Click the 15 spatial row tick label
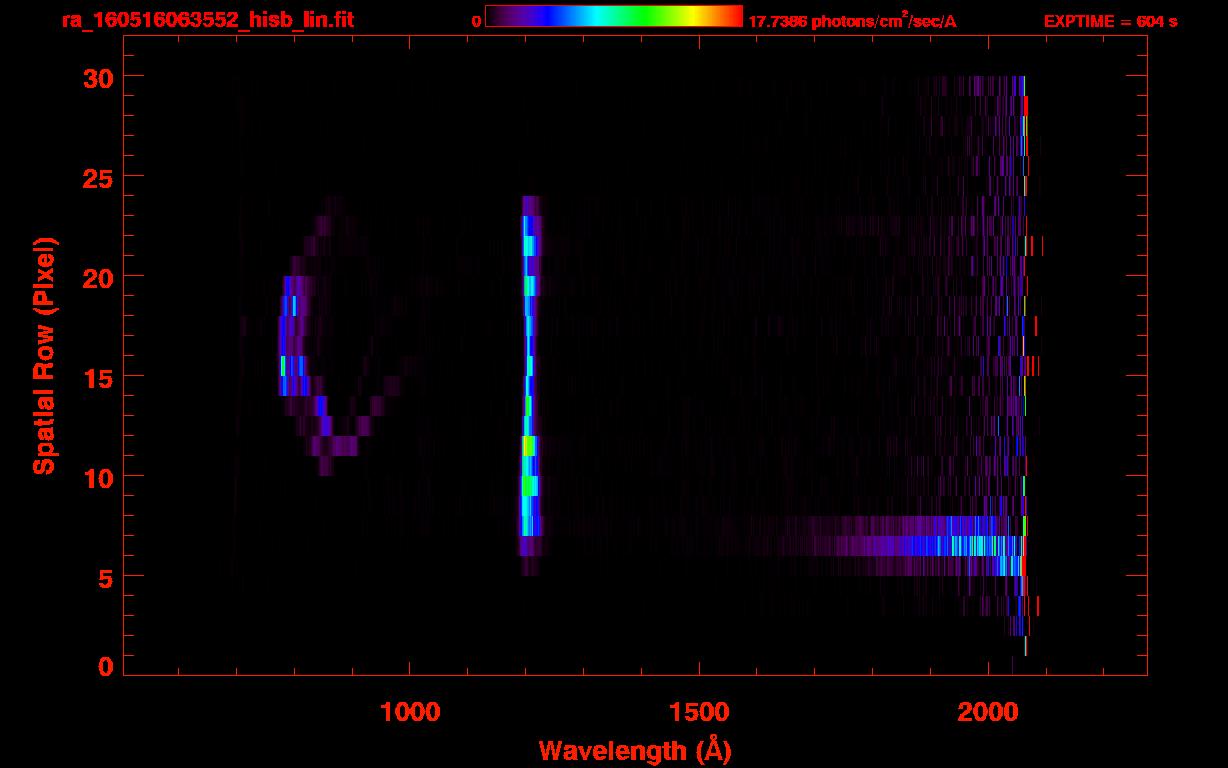The image size is (1228, 768). coord(96,377)
